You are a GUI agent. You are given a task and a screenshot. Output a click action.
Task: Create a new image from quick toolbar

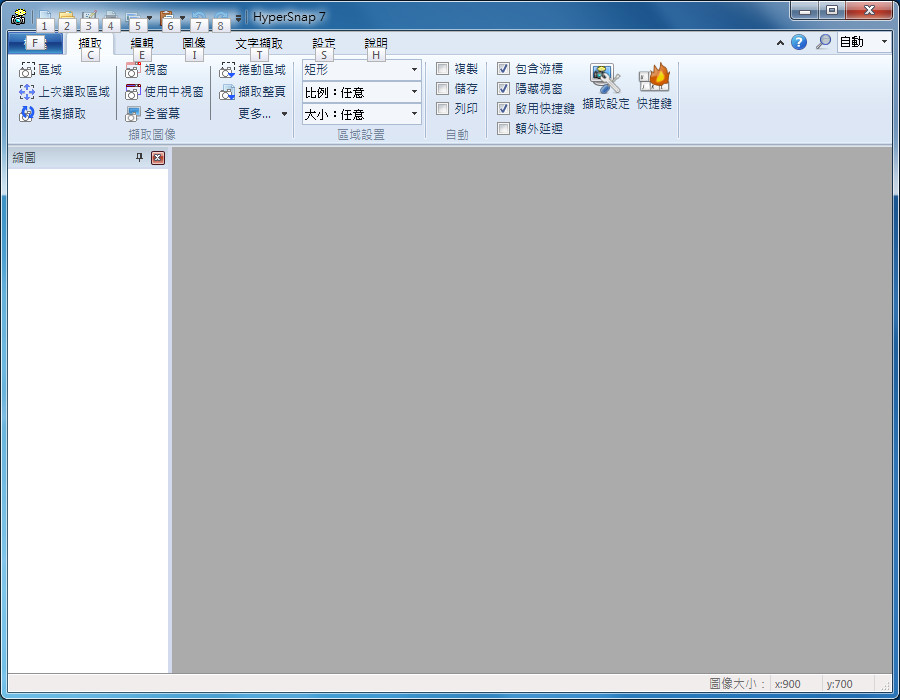tap(45, 16)
